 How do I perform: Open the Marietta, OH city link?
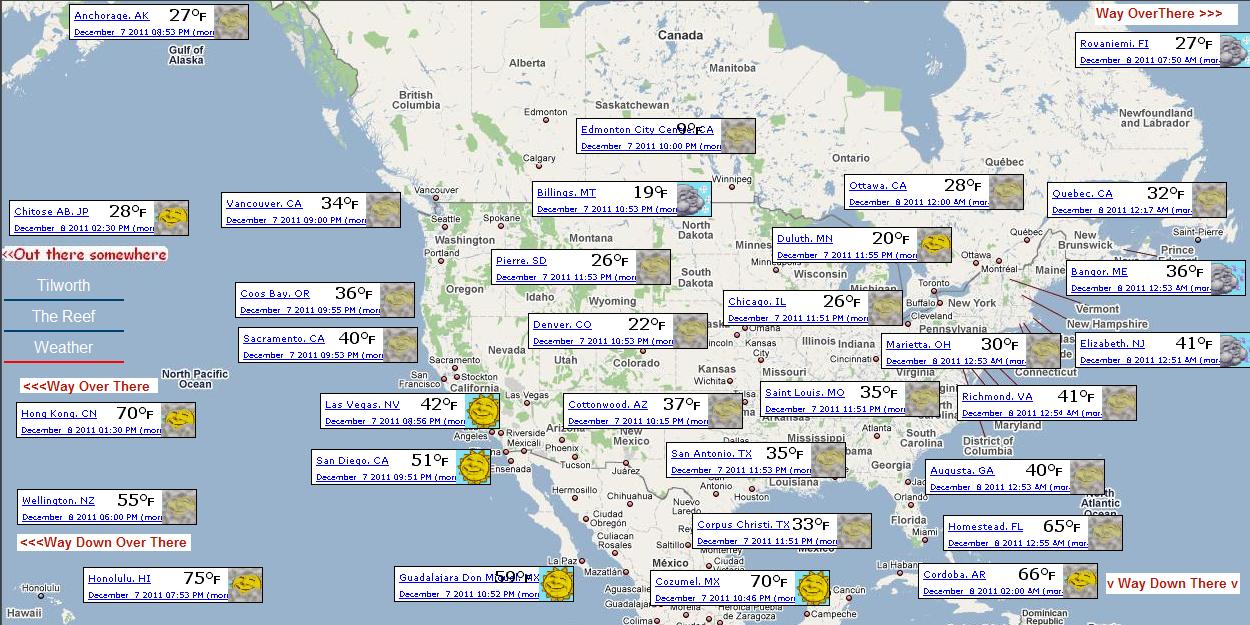coord(918,345)
